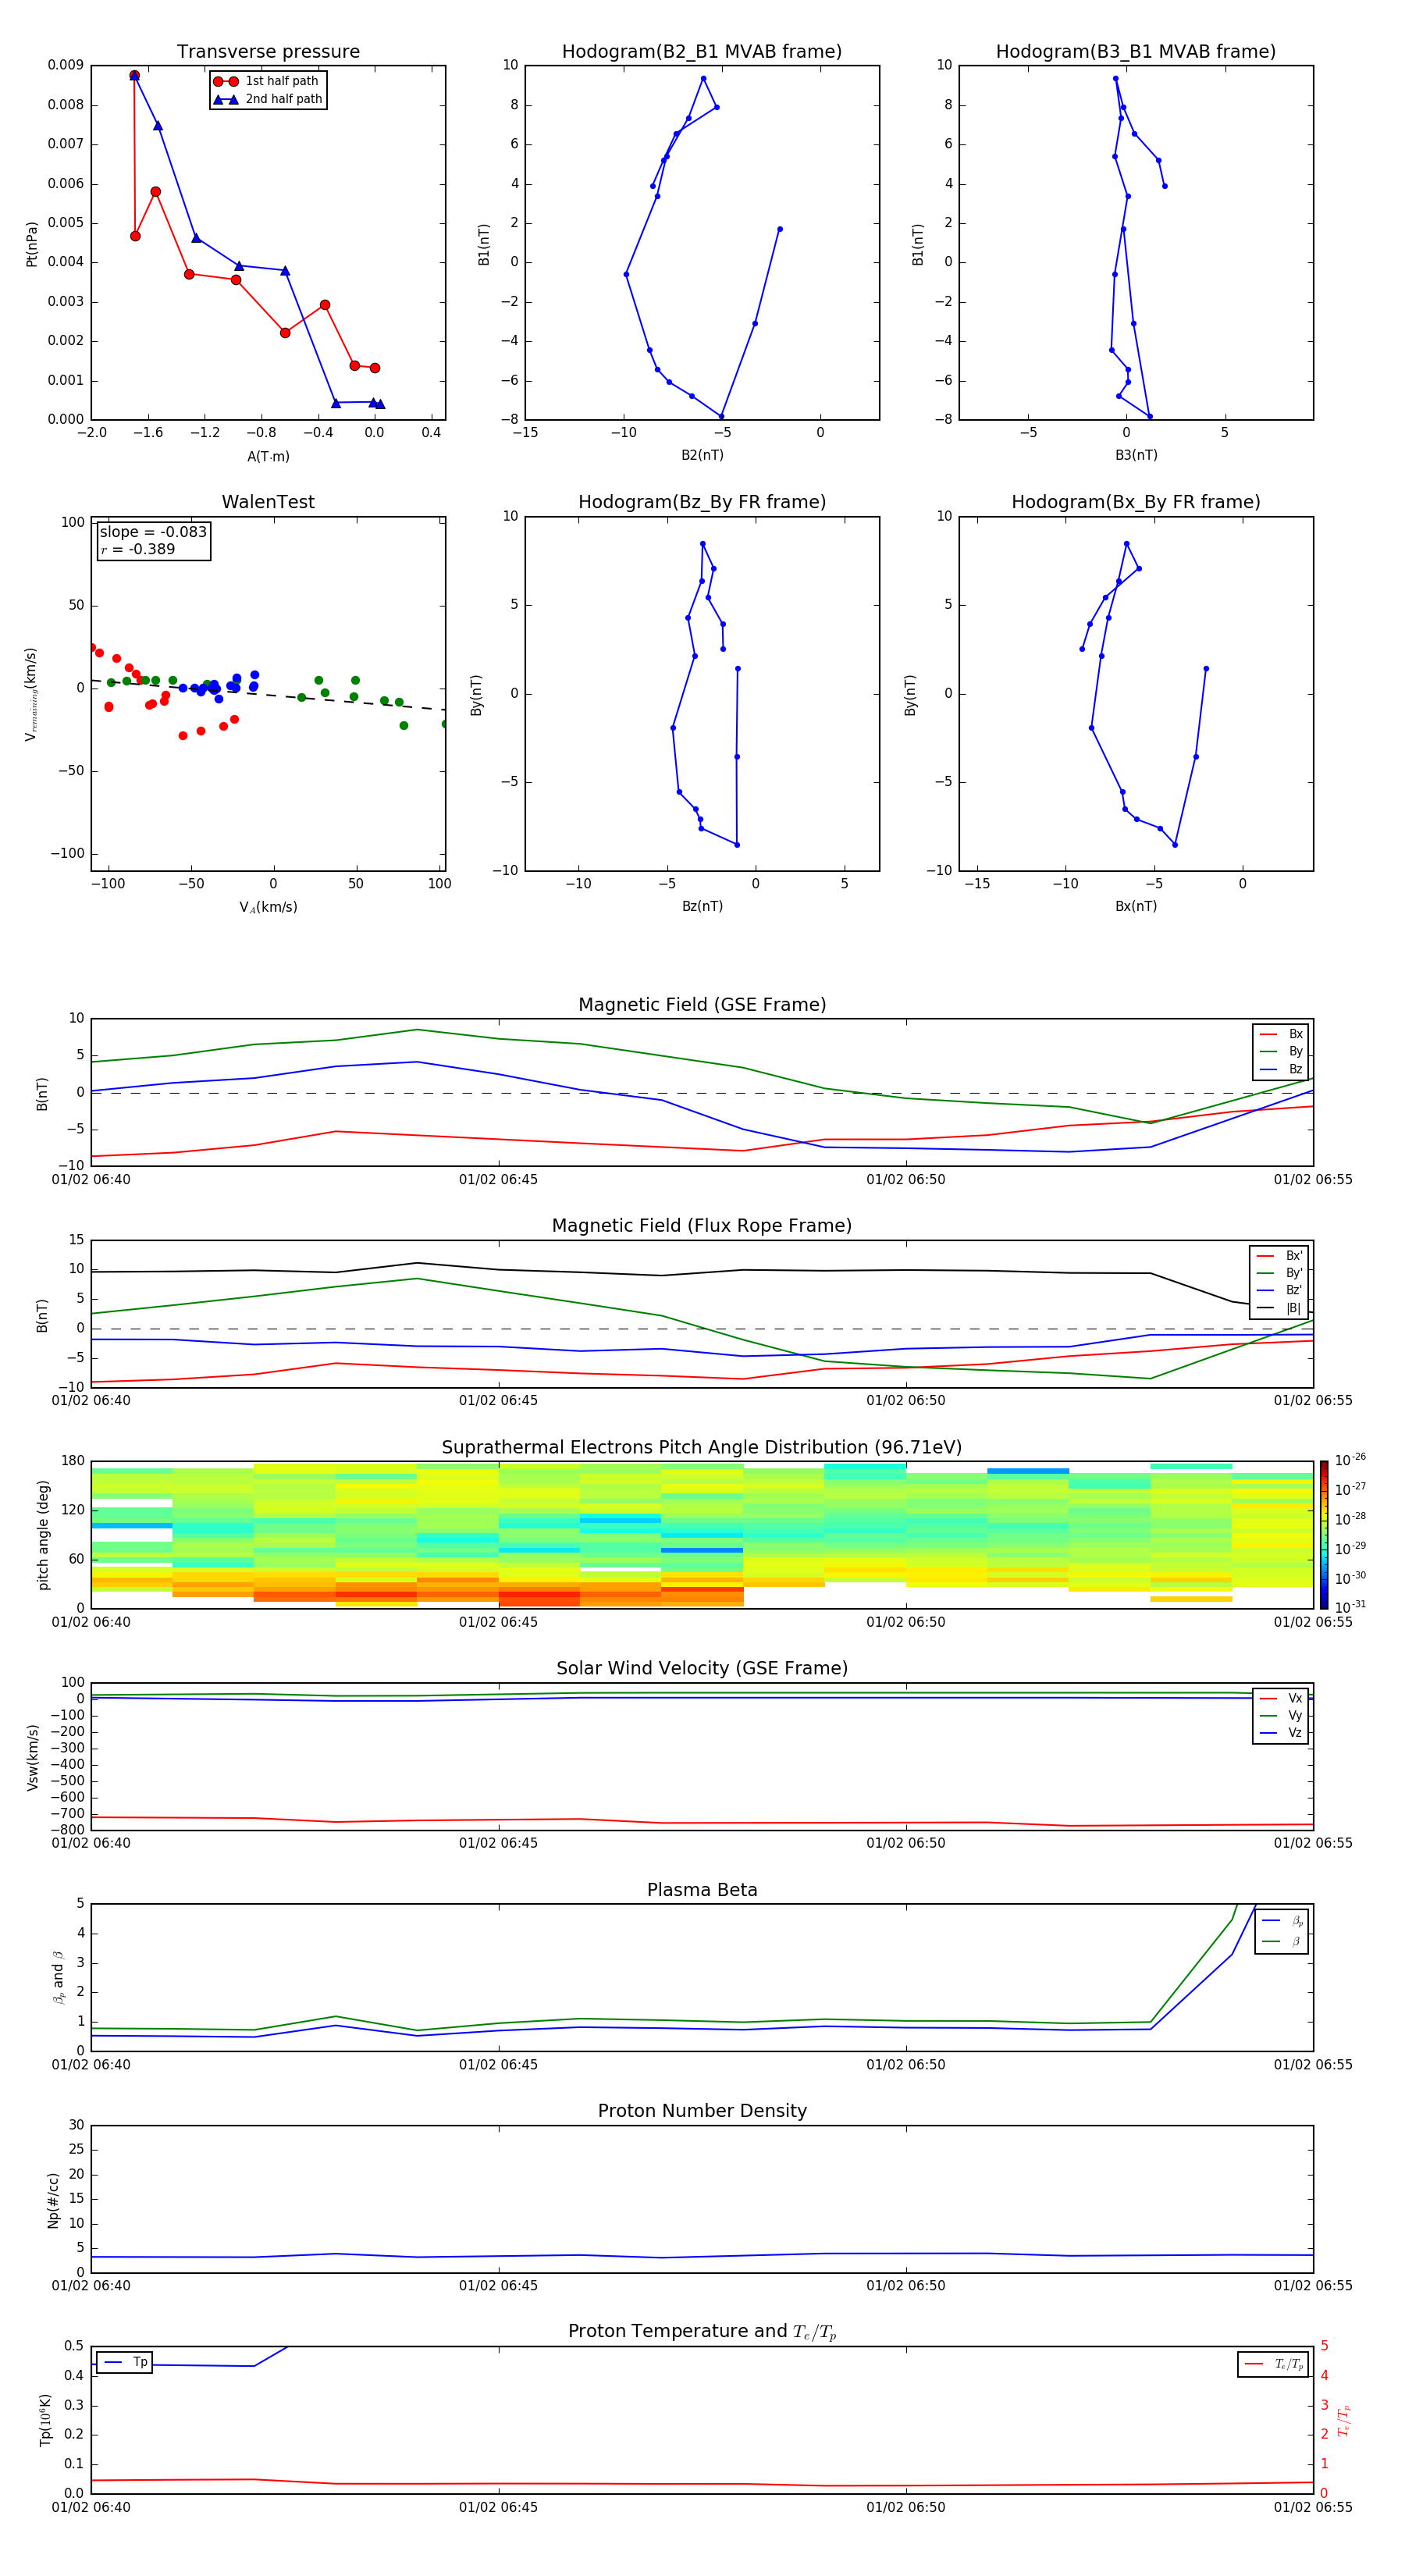Click the "pitch angle (deg)" axis label
The image size is (1405, 2576).
coord(43,1535)
